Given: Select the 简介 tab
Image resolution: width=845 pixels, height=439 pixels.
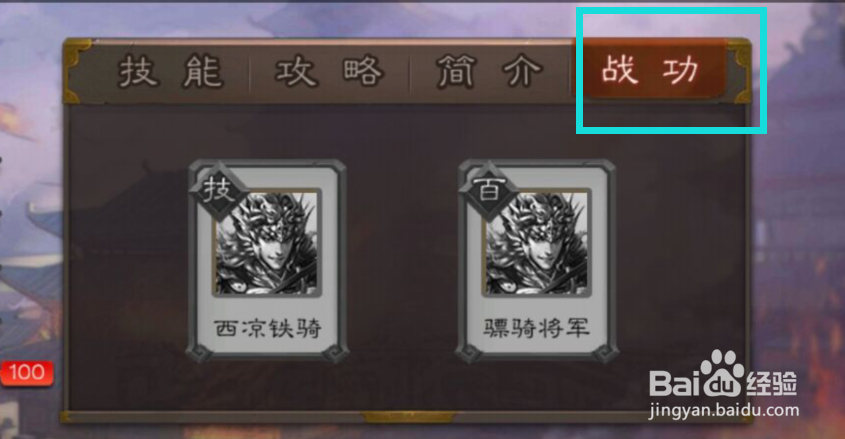Looking at the screenshot, I should coord(489,72).
